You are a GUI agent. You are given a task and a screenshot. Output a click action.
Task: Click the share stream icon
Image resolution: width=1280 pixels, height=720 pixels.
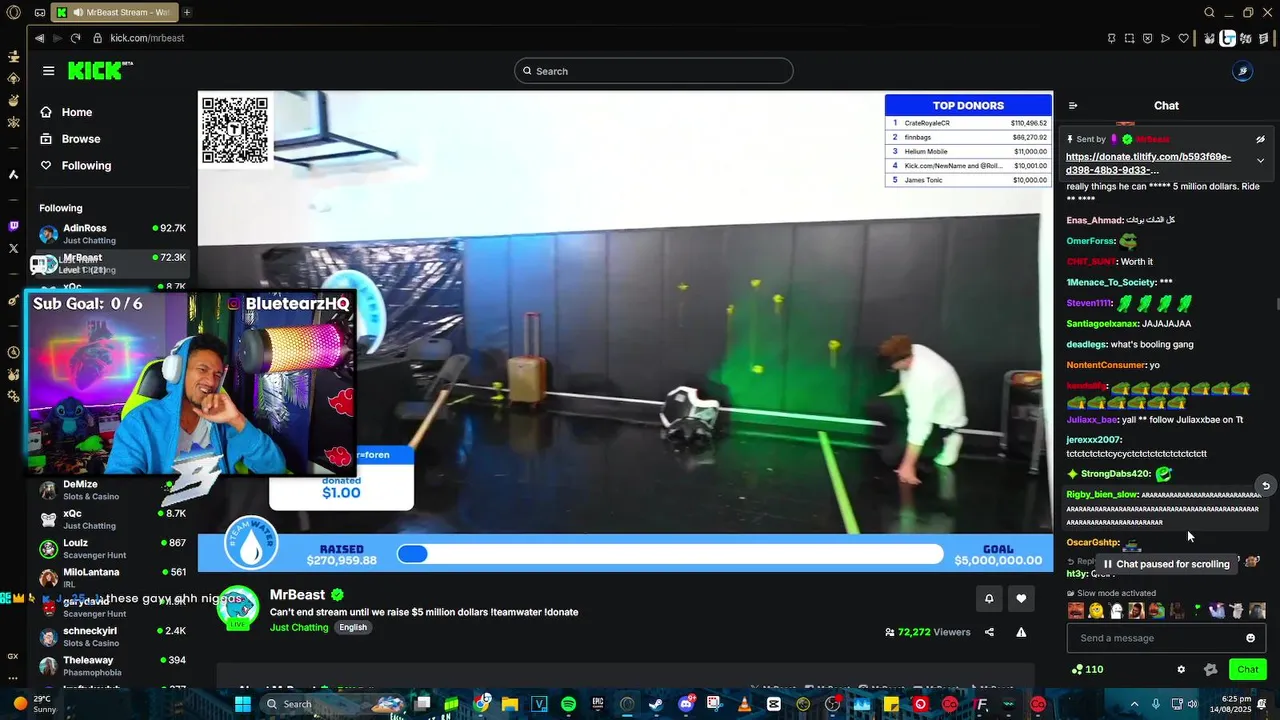(989, 632)
